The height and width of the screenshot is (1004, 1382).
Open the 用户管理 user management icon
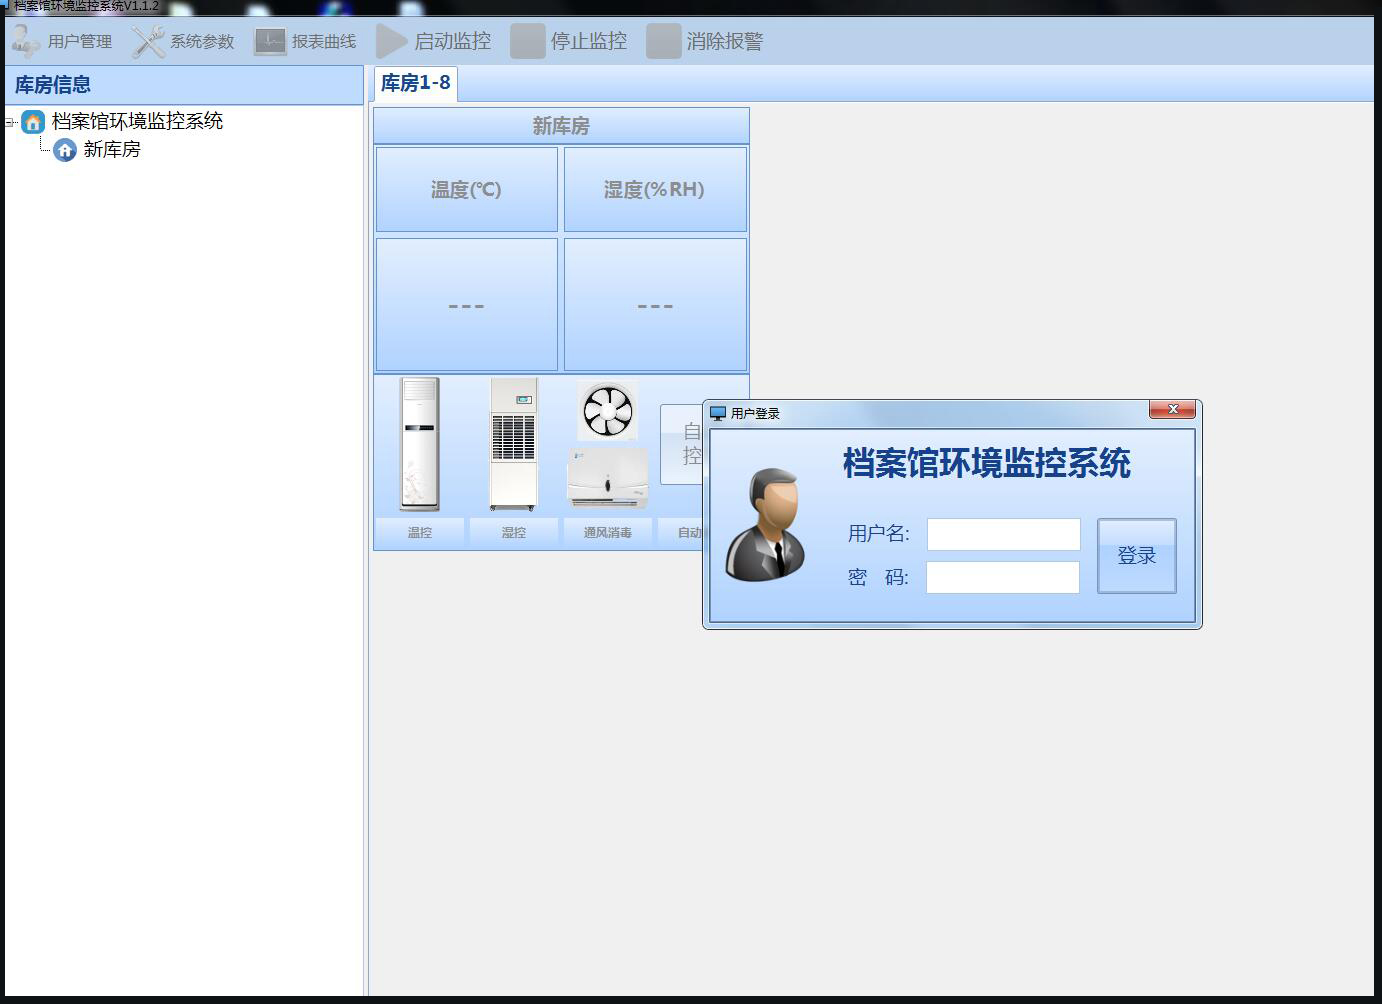(25, 41)
